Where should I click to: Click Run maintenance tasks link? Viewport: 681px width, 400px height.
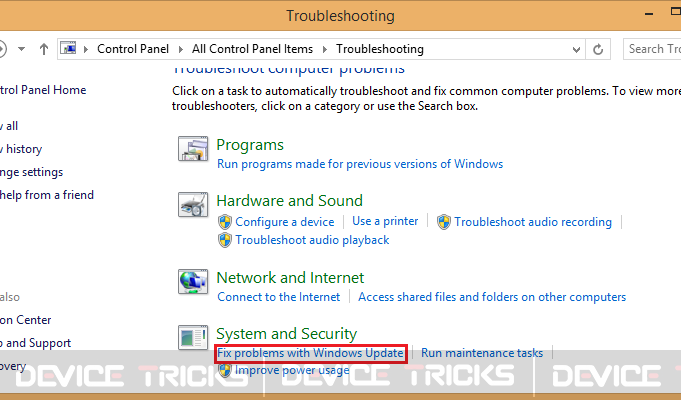[482, 353]
